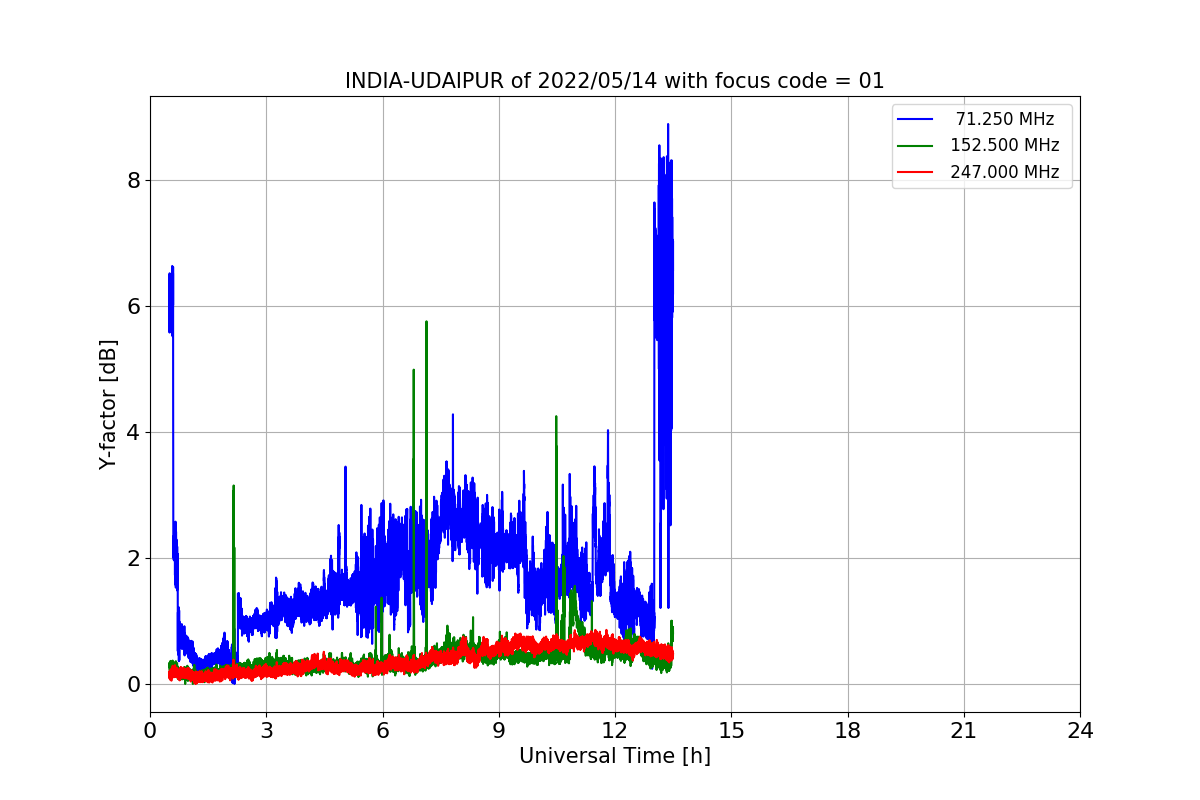Click x-axis tick label 24
Screen dimensions: 1200x800
point(1080,731)
